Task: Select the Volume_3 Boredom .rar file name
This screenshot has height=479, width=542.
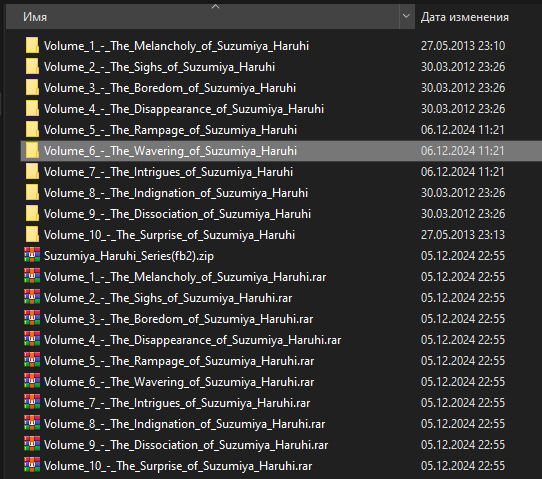Action: (x=178, y=319)
